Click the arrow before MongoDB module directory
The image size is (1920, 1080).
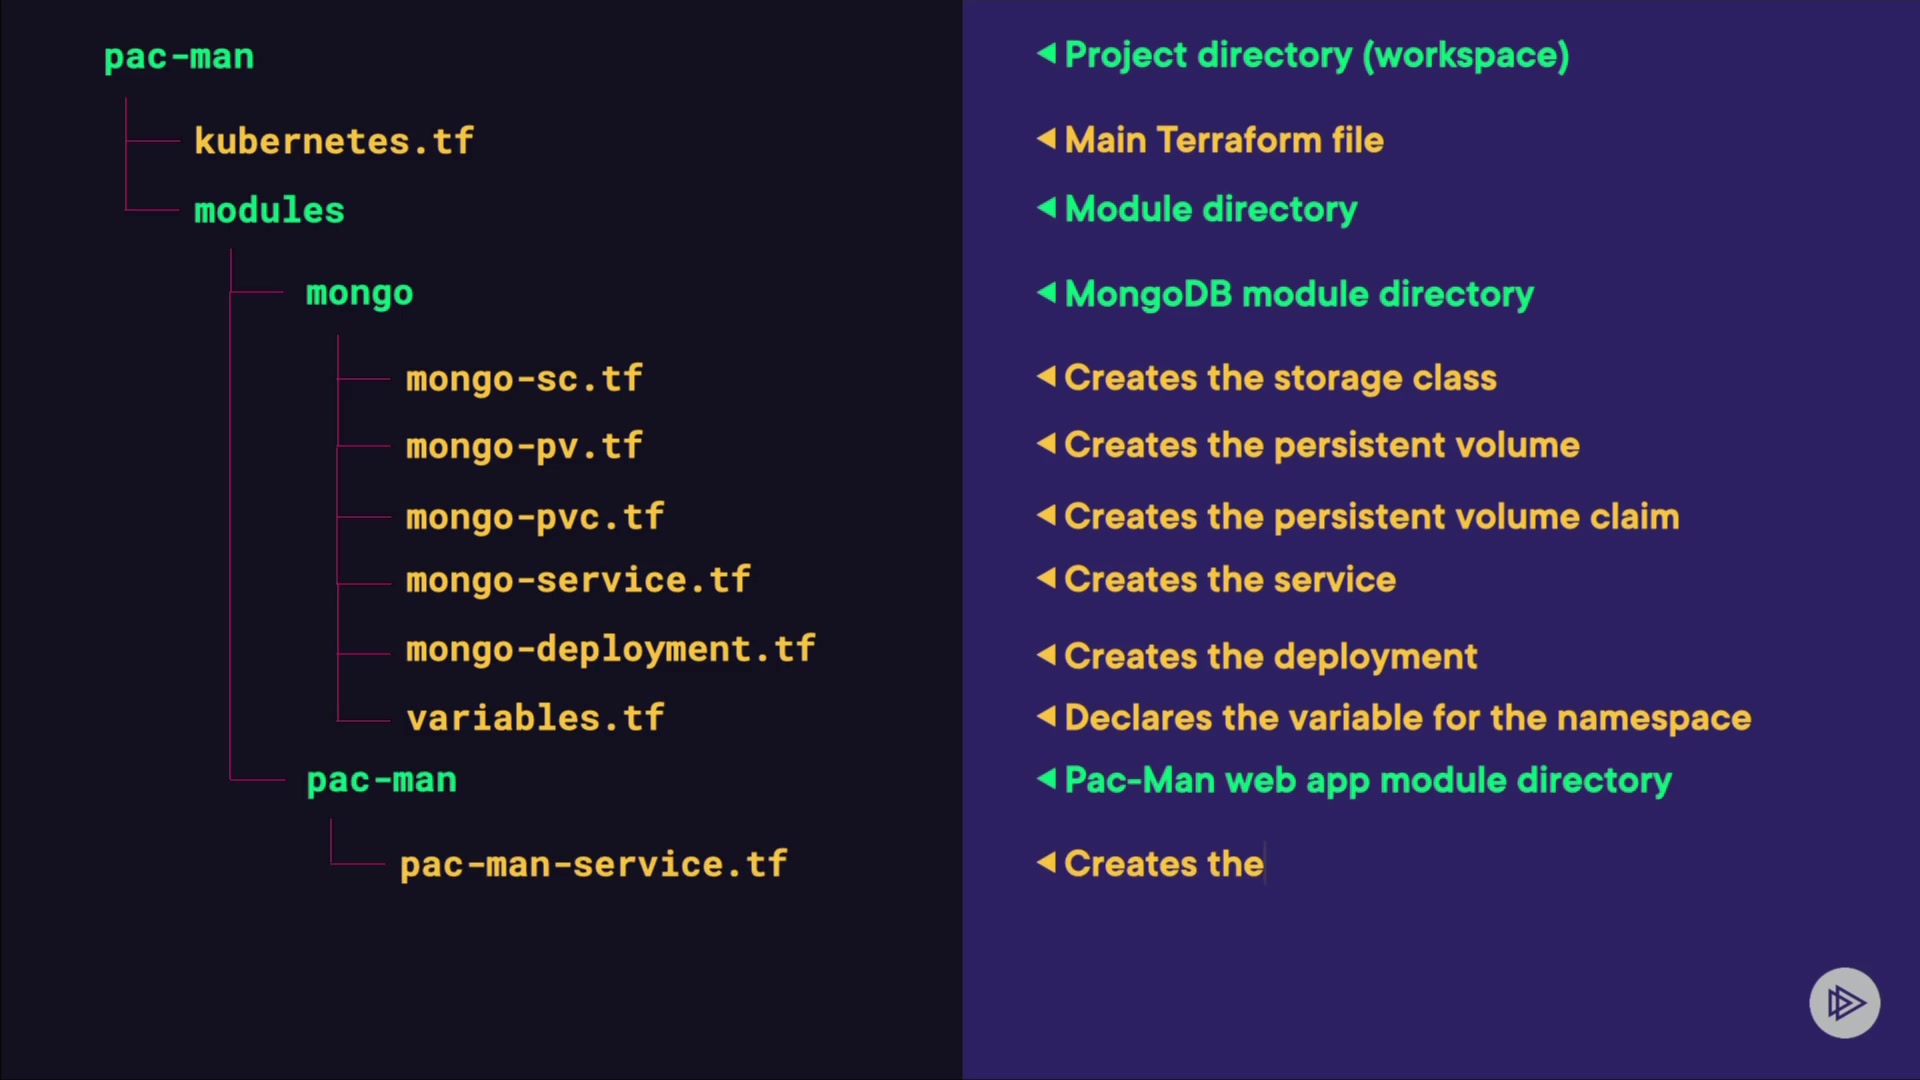click(x=1047, y=292)
